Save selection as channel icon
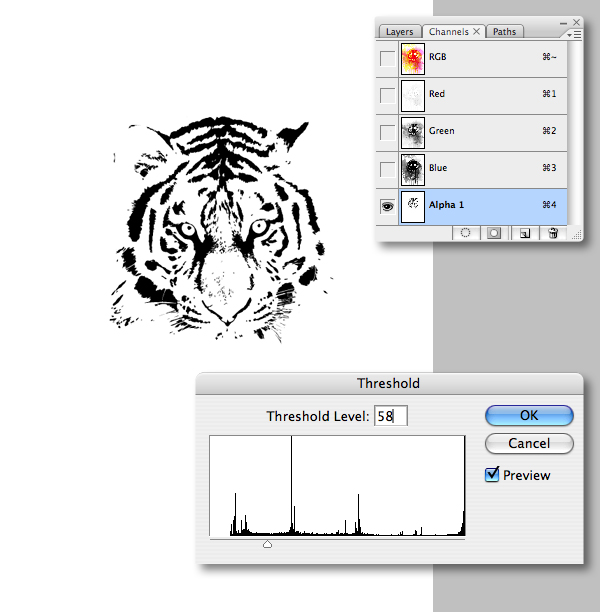 [494, 233]
